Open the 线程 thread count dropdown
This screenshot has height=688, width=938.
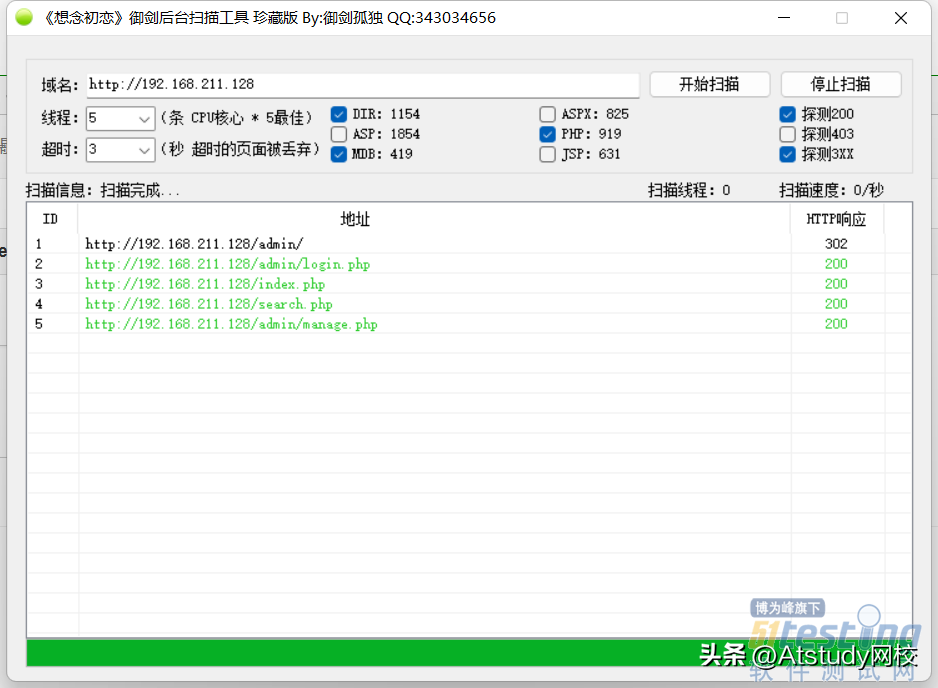tap(144, 119)
